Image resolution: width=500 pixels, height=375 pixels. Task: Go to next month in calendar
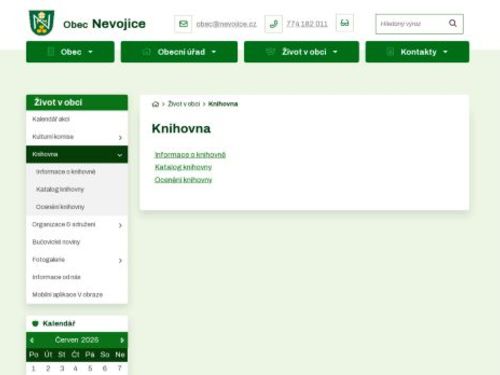click(122, 340)
